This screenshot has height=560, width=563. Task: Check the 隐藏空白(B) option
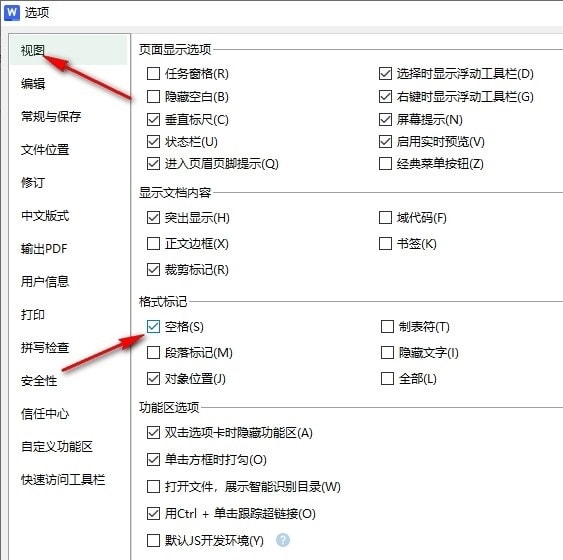click(x=153, y=97)
